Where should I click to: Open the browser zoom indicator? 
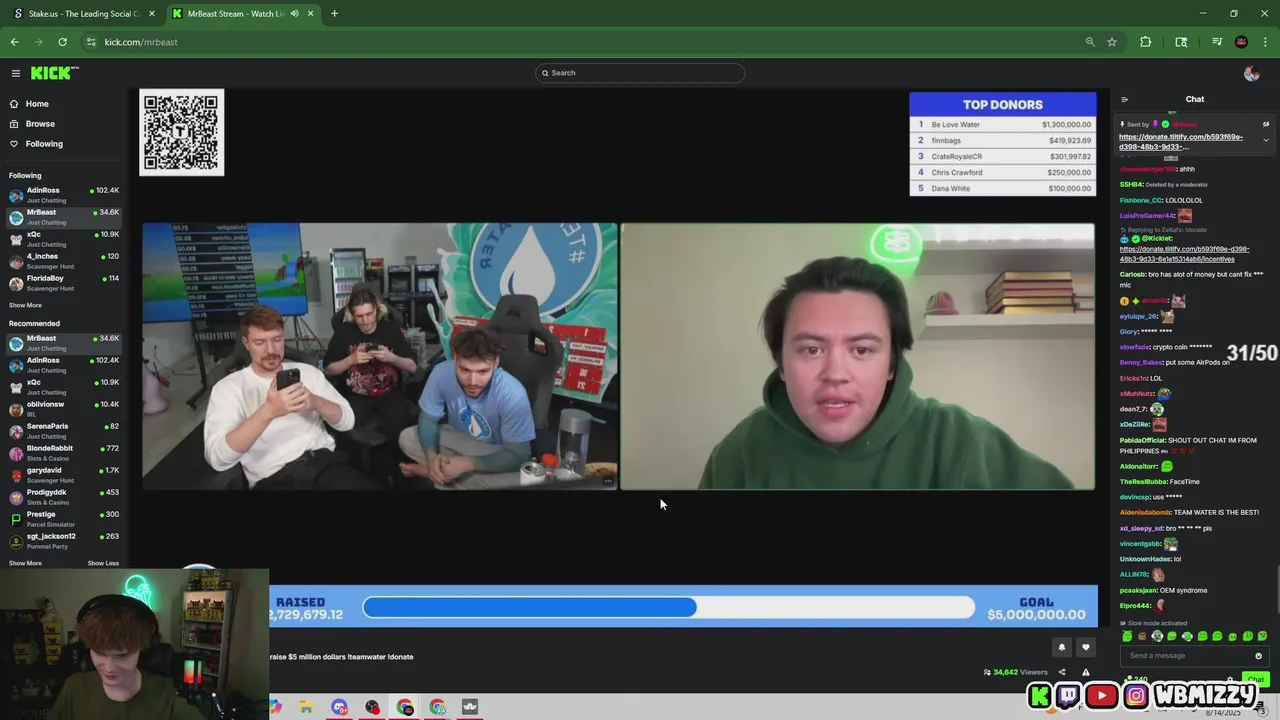pos(1090,42)
